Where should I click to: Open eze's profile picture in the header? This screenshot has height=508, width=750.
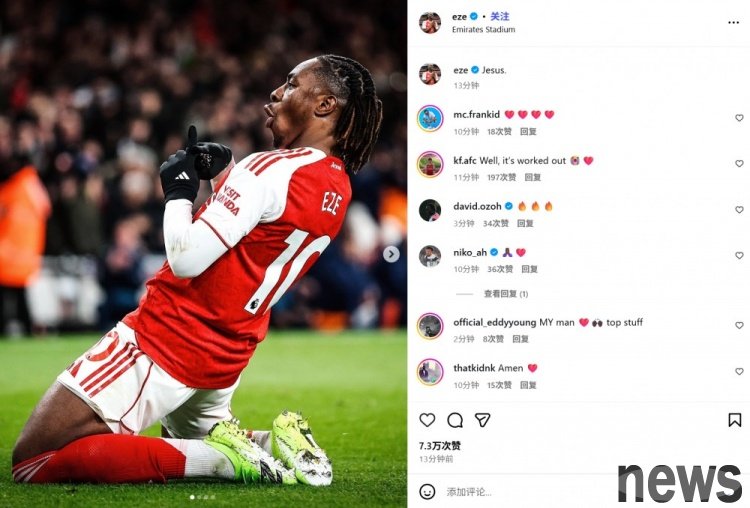430,22
